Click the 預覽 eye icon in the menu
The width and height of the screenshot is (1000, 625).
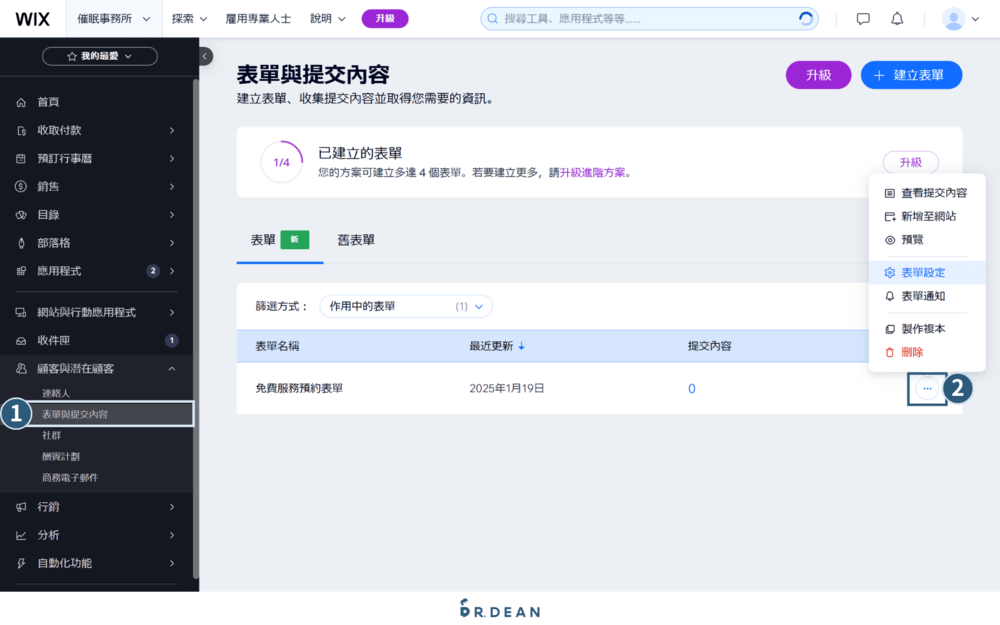click(889, 239)
